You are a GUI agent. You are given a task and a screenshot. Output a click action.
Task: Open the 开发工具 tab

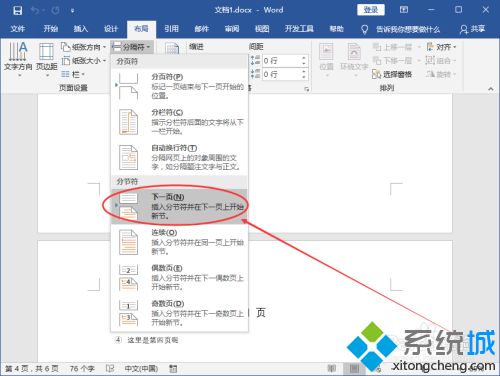pyautogui.click(x=299, y=29)
